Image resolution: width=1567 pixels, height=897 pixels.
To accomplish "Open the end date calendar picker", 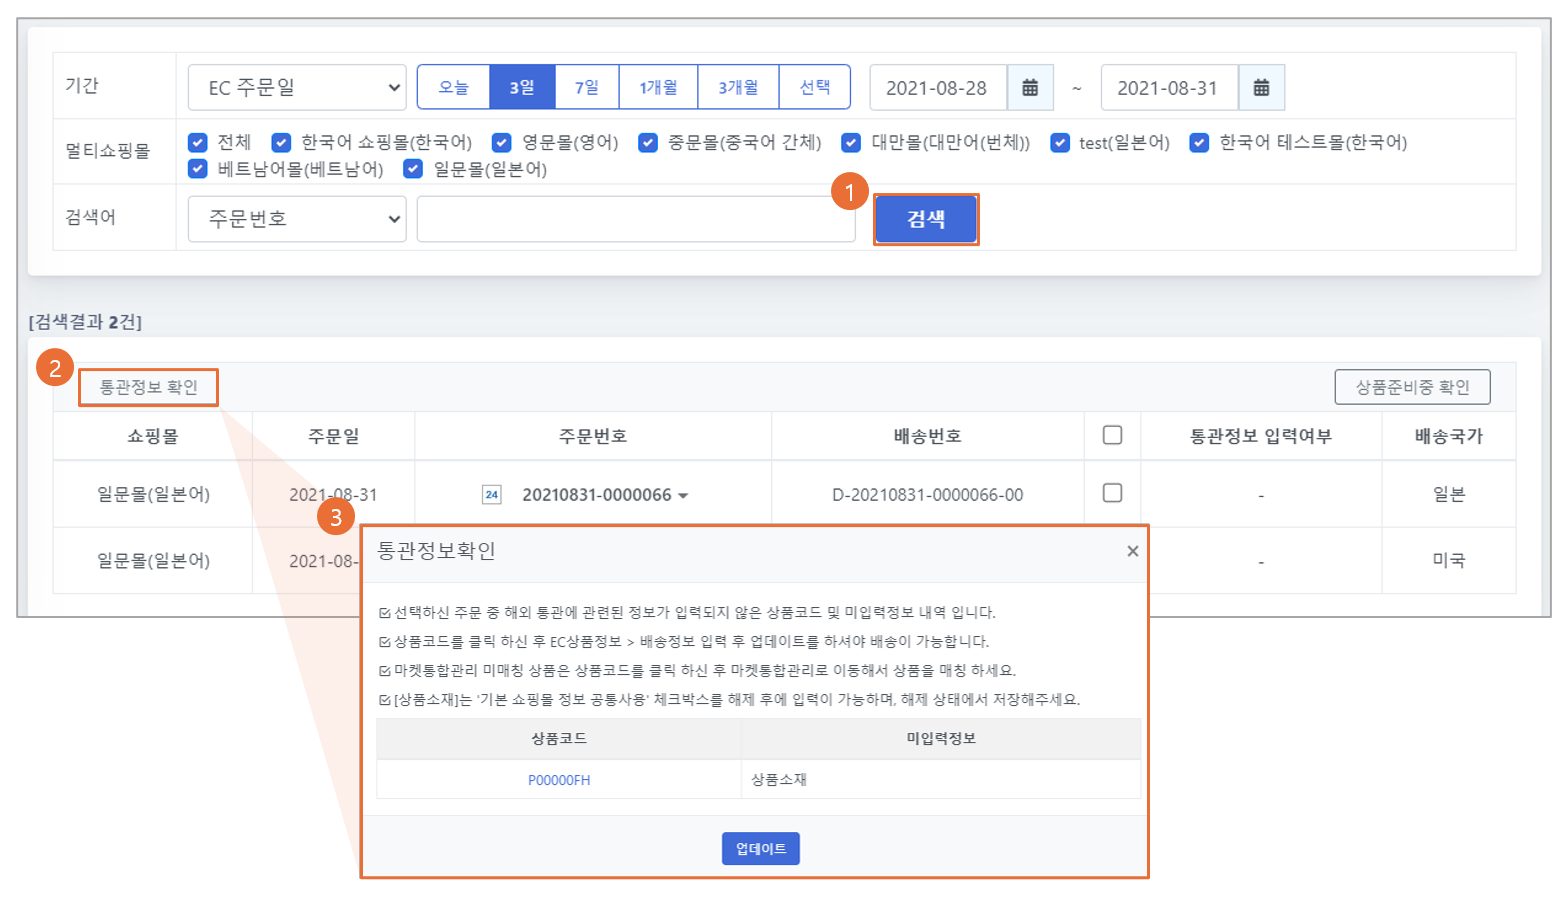I will pyautogui.click(x=1261, y=88).
